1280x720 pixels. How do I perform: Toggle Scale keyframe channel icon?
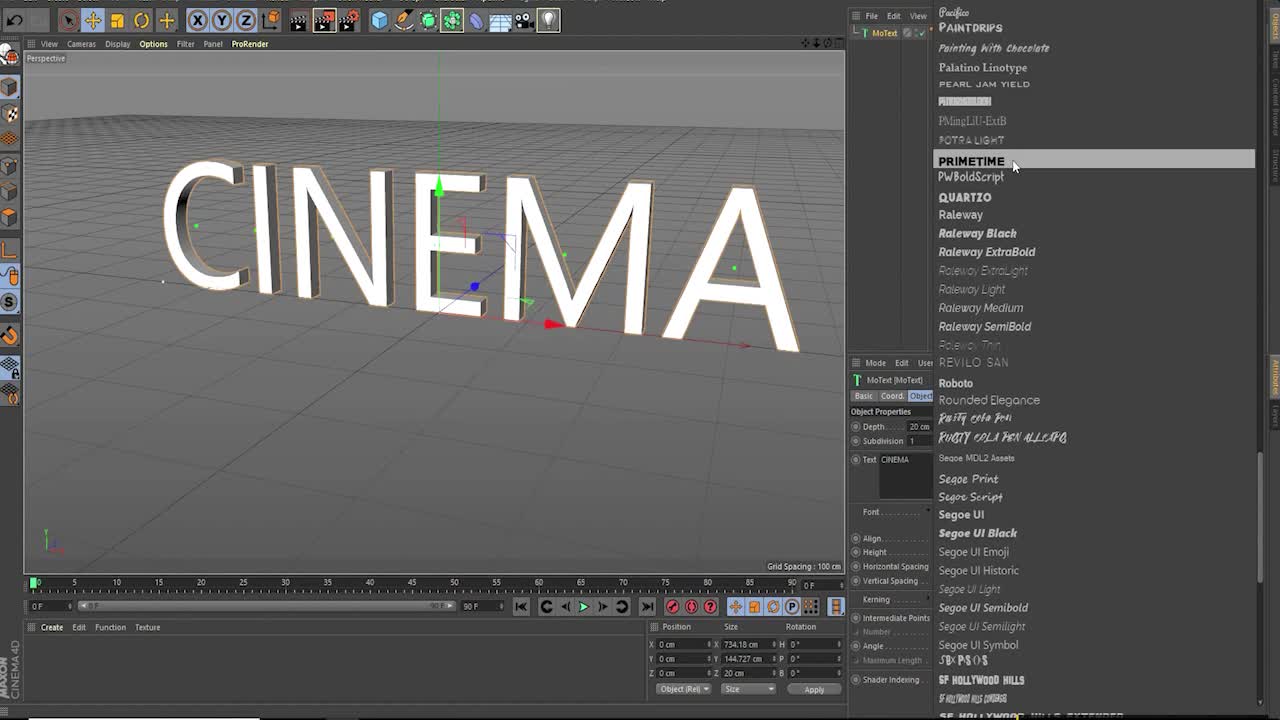pyautogui.click(x=754, y=606)
